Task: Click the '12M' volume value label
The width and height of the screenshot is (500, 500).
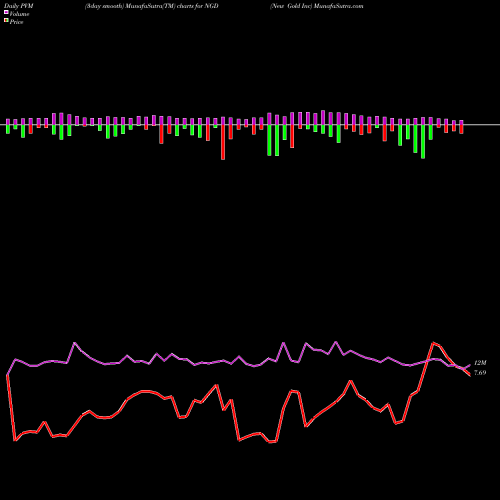Action: pos(480,363)
